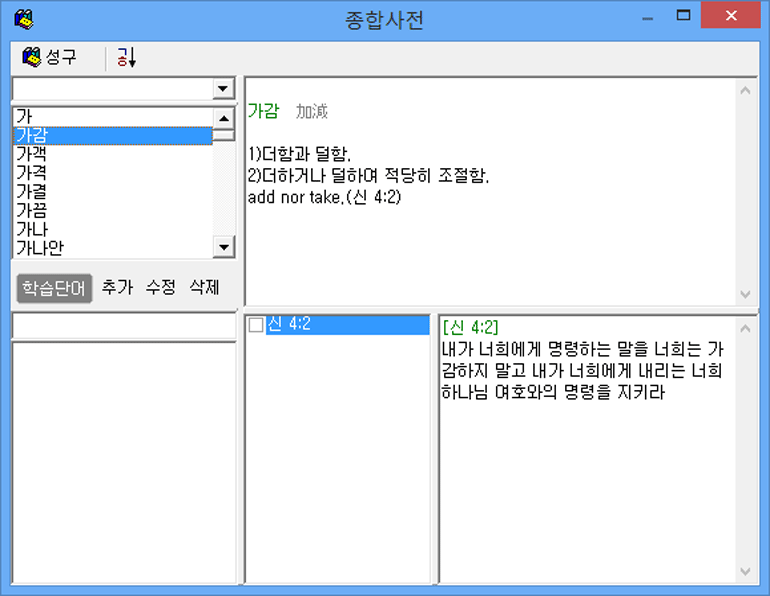Select the word 가 in the list
The height and width of the screenshot is (596, 770).
[113, 117]
